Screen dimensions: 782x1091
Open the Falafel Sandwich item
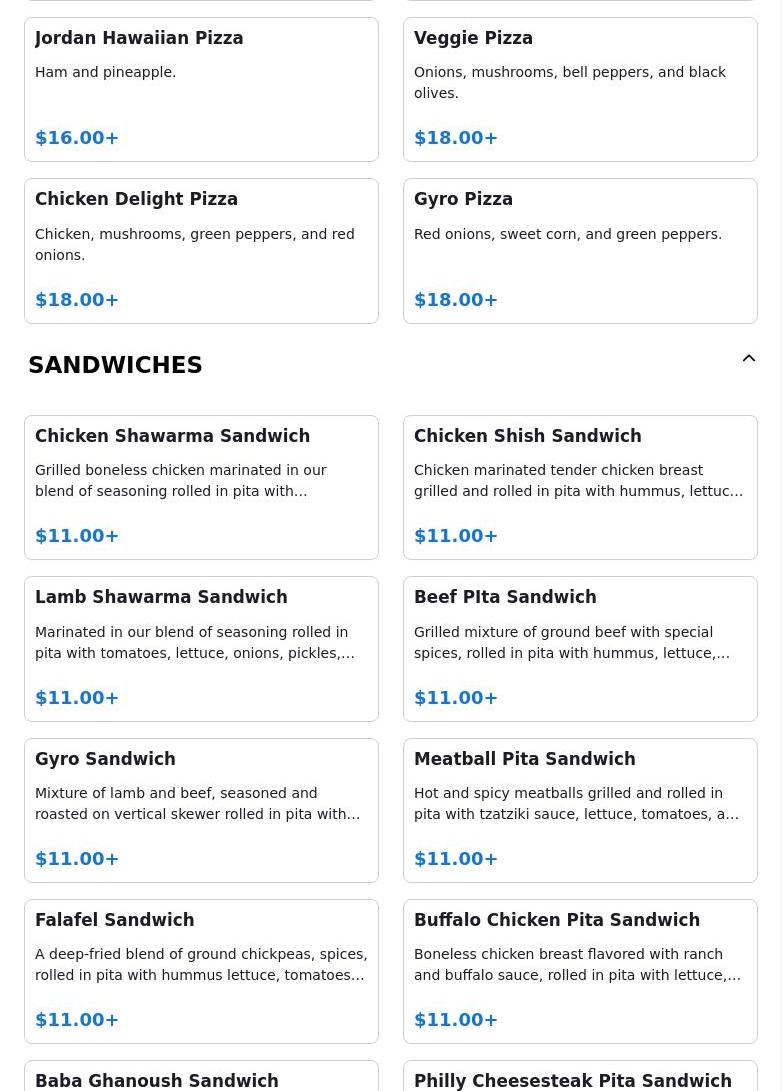[x=201, y=971]
